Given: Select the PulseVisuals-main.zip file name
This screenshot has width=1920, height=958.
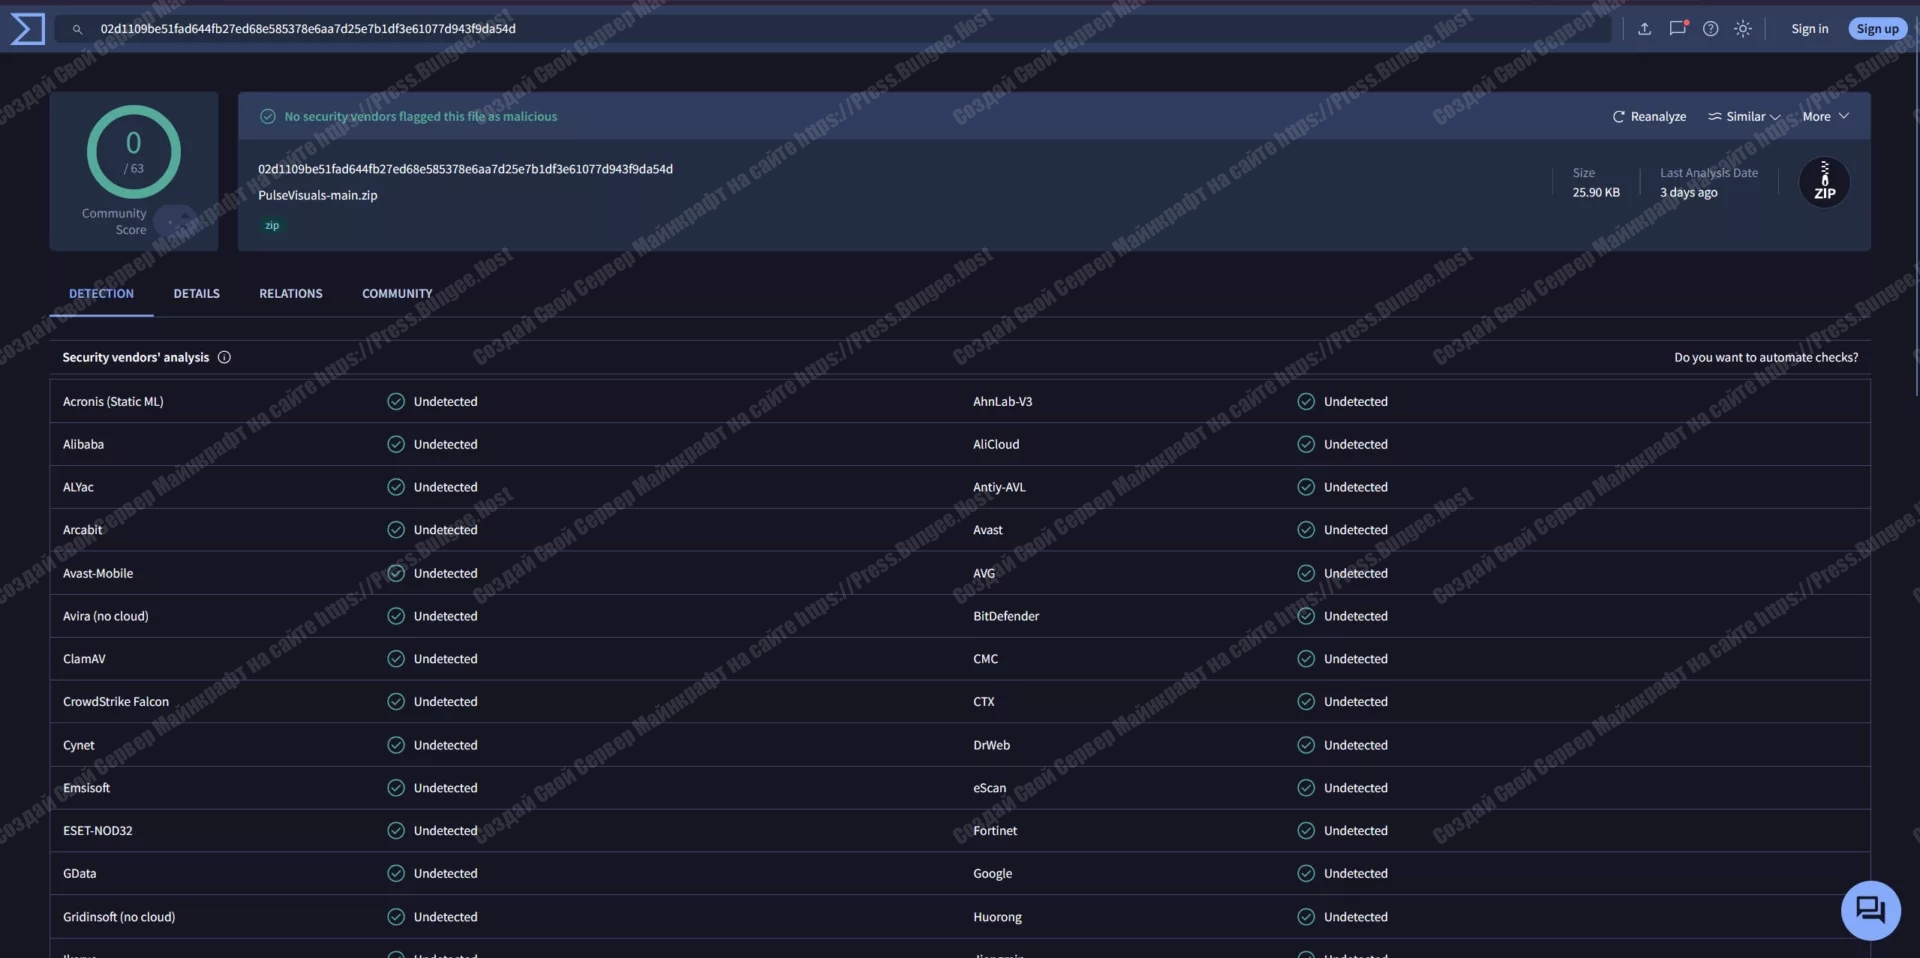Looking at the screenshot, I should [318, 196].
